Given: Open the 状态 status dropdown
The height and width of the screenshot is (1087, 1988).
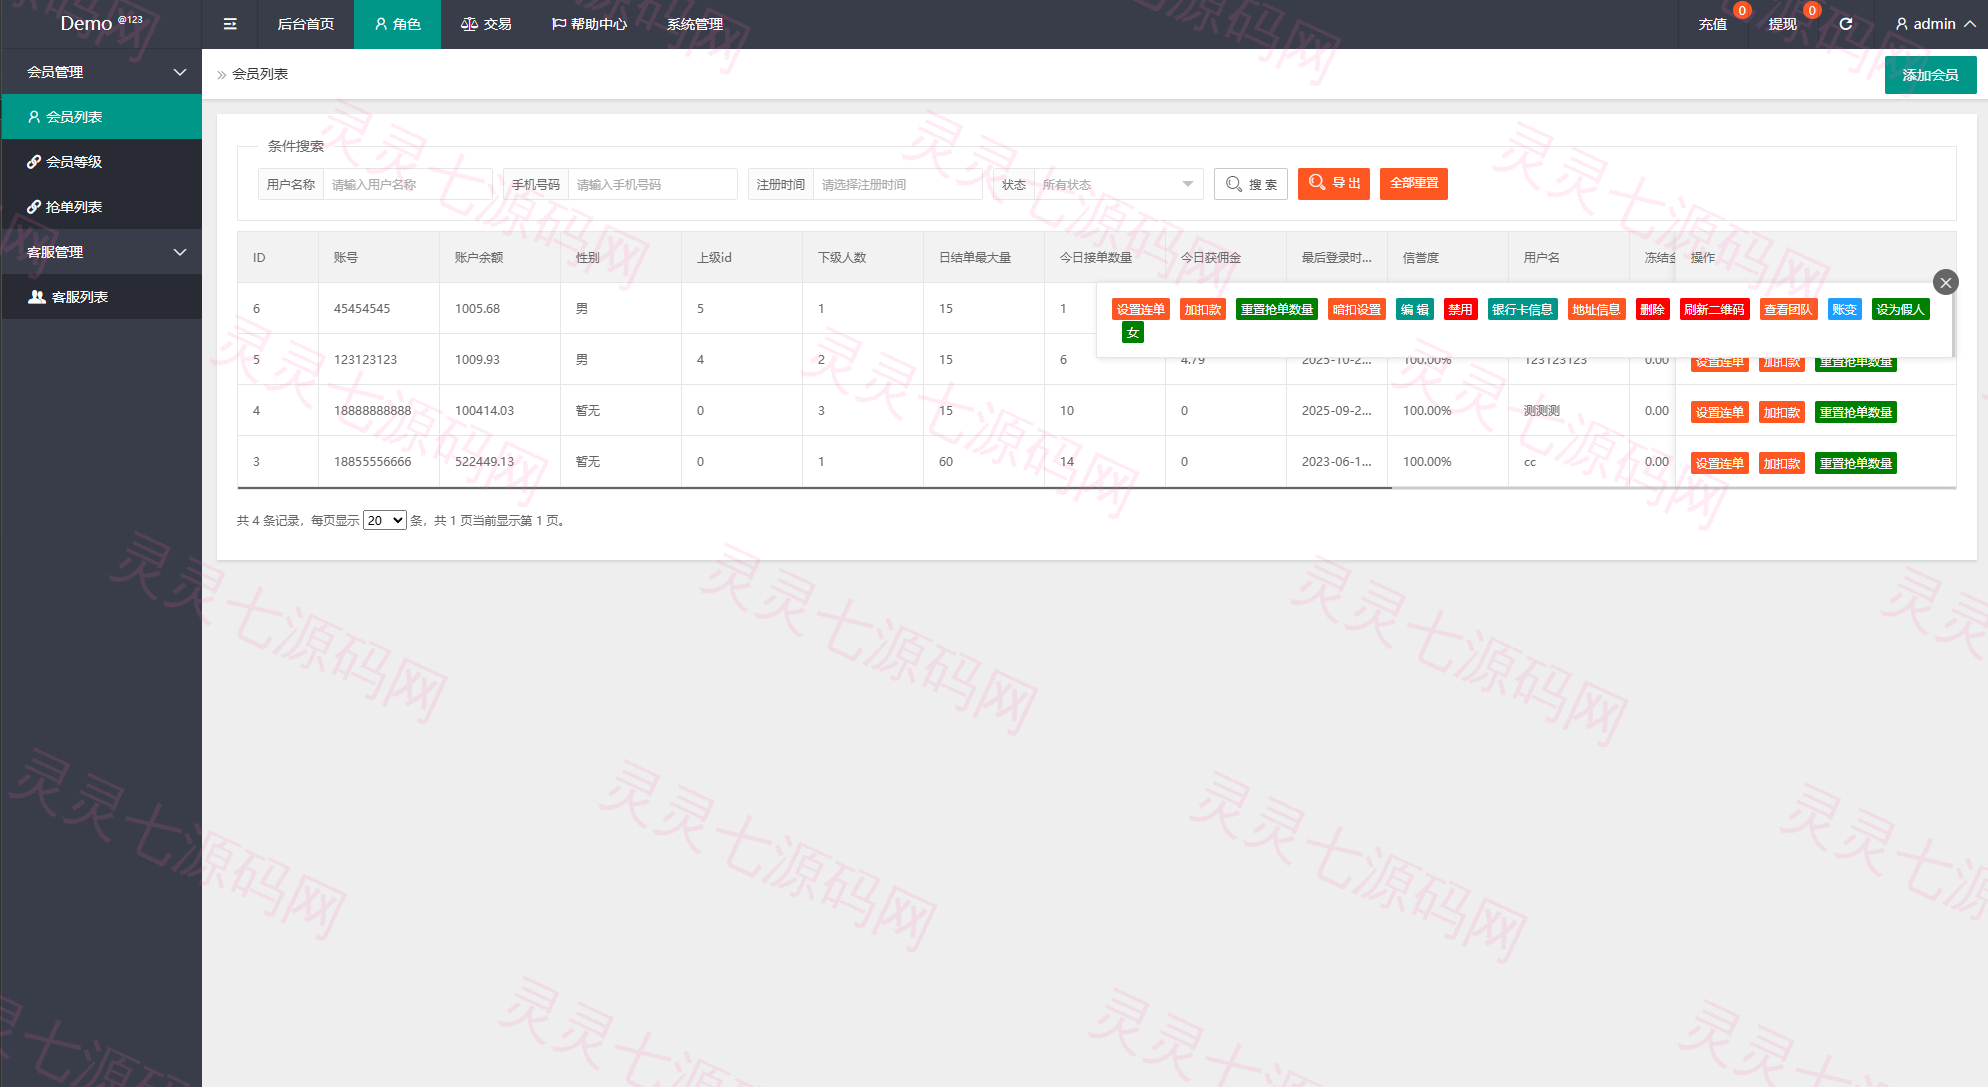Looking at the screenshot, I should click(1118, 184).
